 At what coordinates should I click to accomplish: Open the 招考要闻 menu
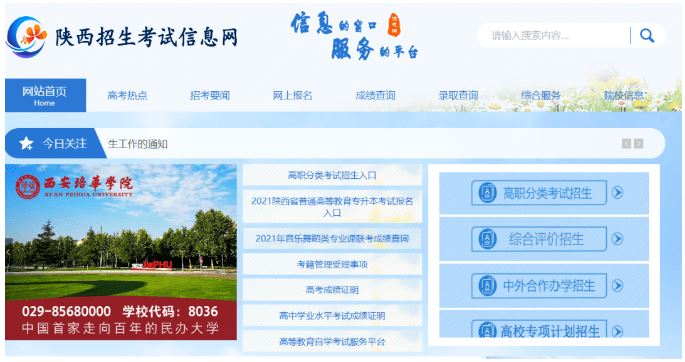(210, 96)
